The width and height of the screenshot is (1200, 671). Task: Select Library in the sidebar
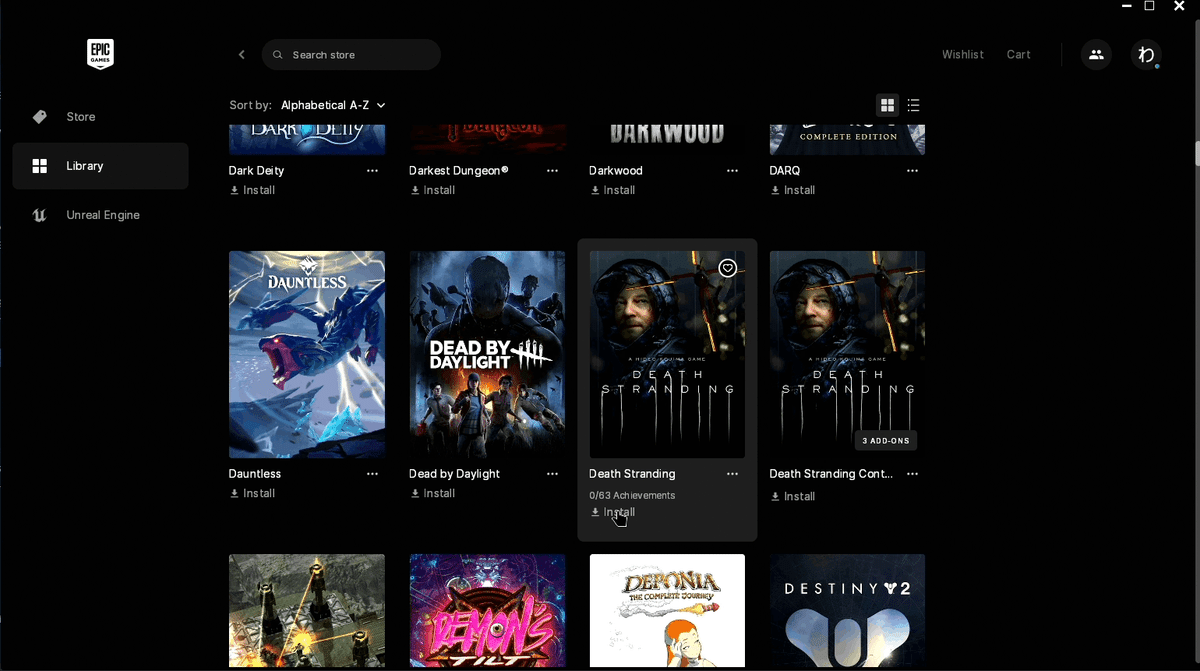(100, 166)
